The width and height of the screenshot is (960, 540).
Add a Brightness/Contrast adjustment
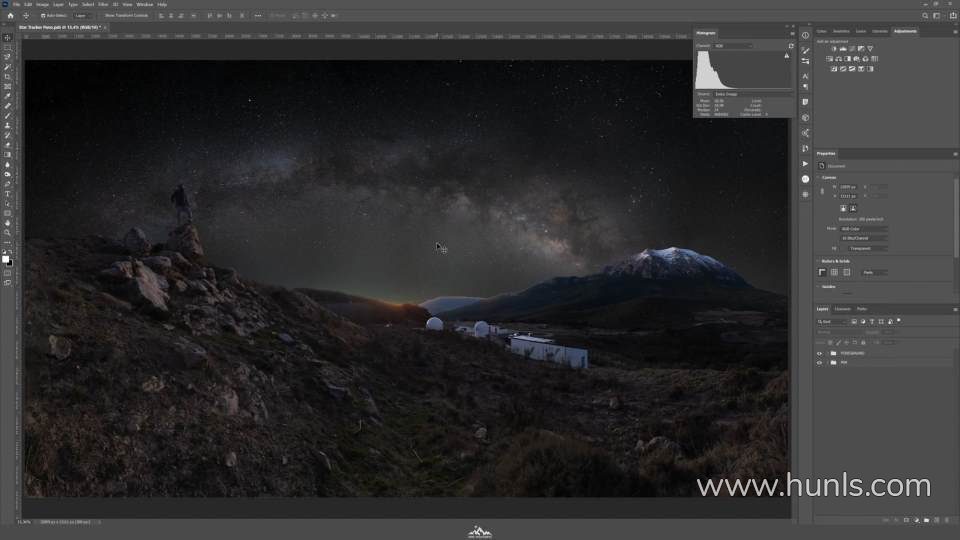pos(834,48)
